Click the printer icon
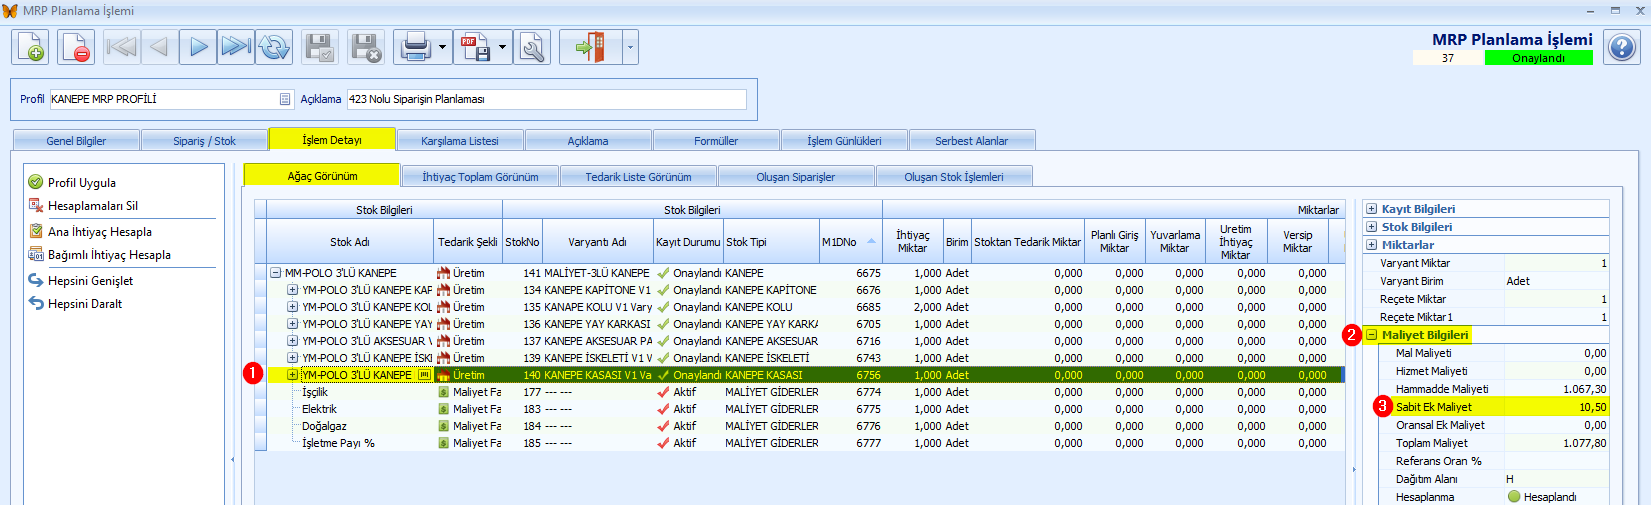The height and width of the screenshot is (505, 1651). pyautogui.click(x=414, y=47)
